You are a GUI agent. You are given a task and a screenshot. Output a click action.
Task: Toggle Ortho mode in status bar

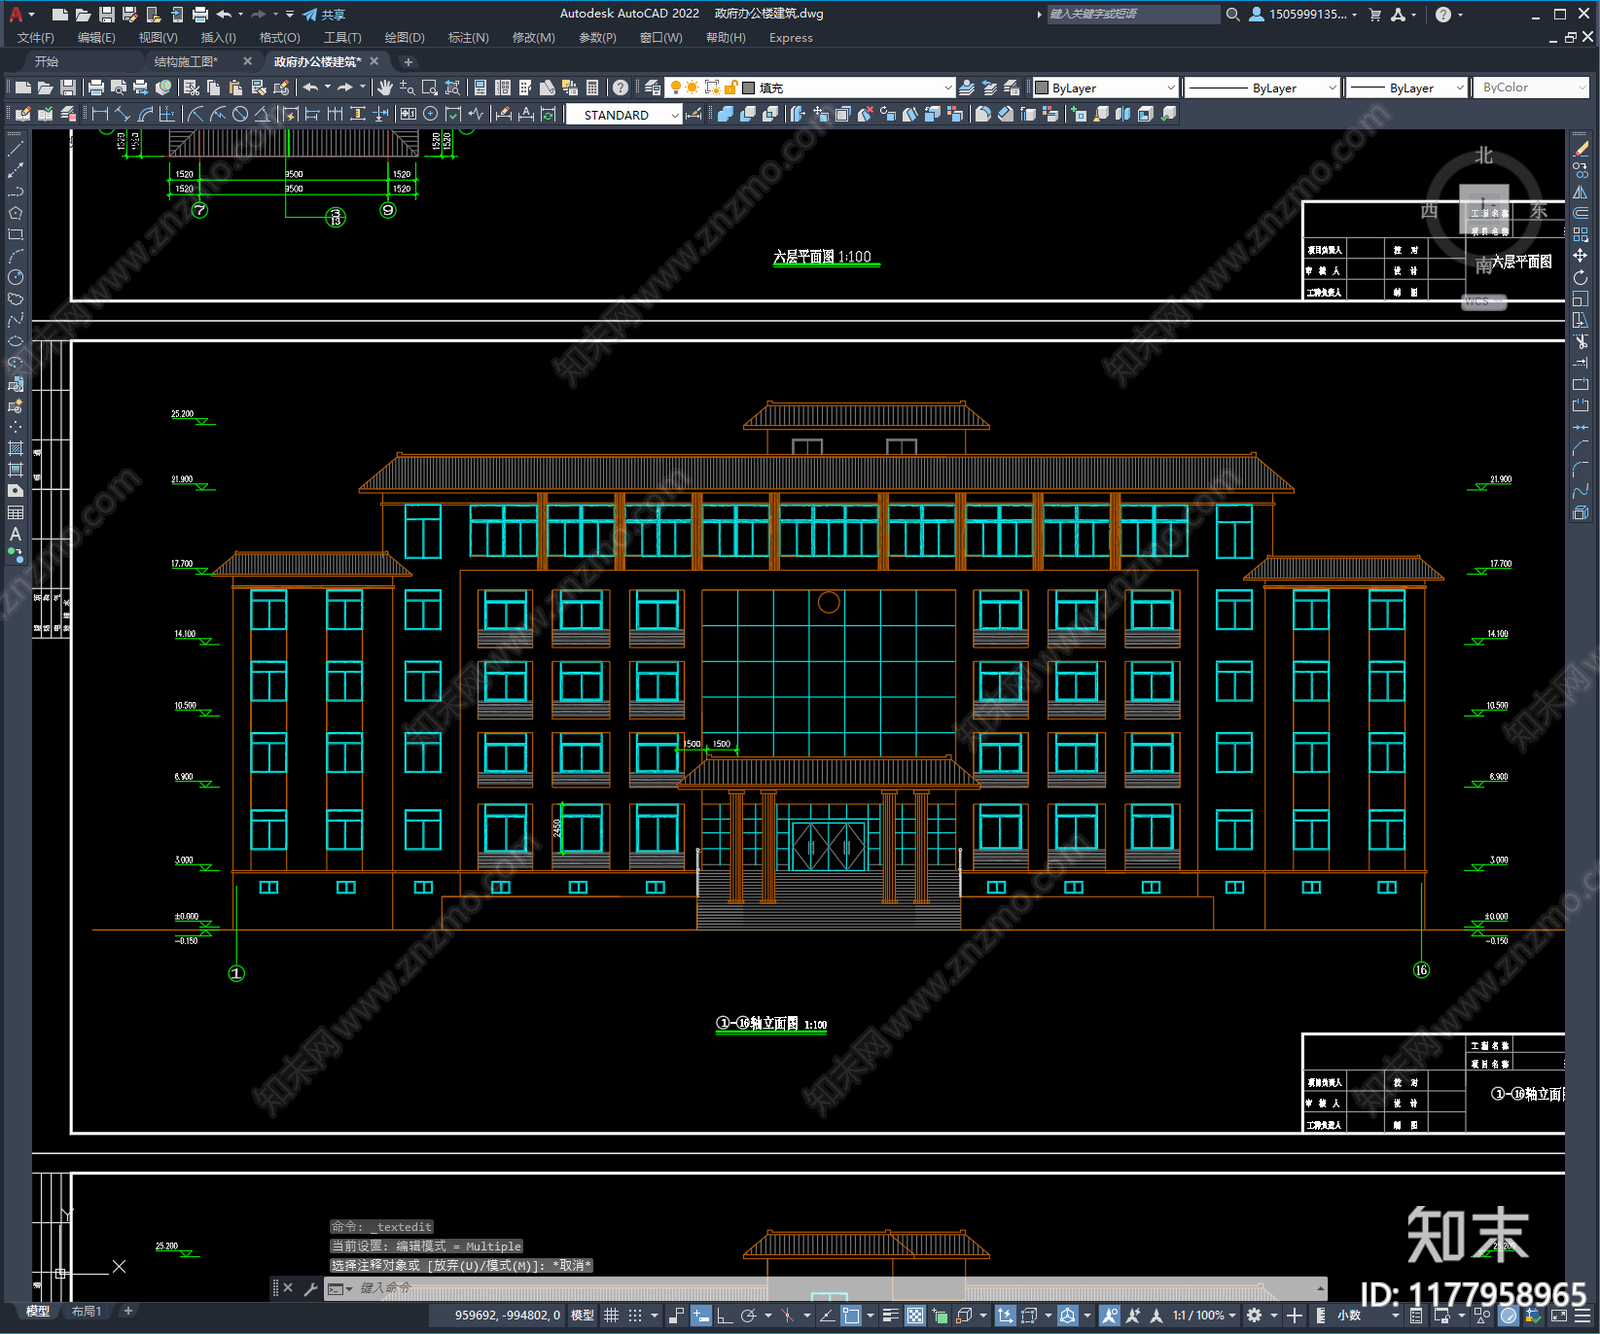(x=725, y=1315)
